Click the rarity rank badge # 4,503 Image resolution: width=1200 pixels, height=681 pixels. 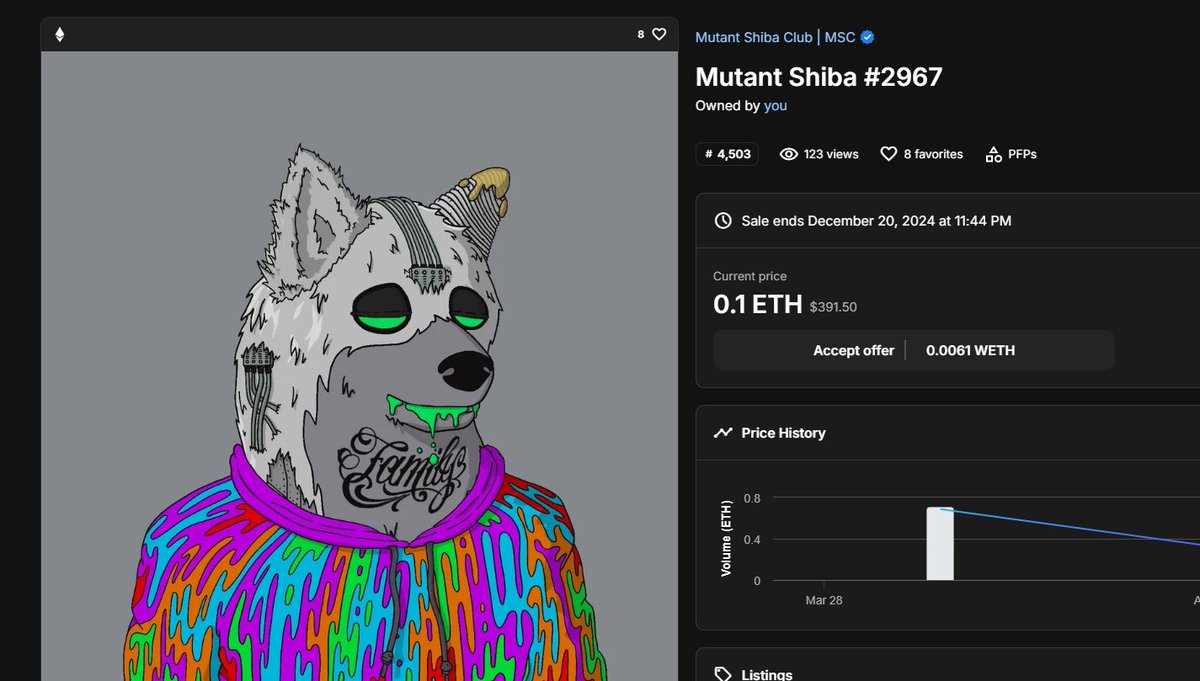[x=727, y=154]
